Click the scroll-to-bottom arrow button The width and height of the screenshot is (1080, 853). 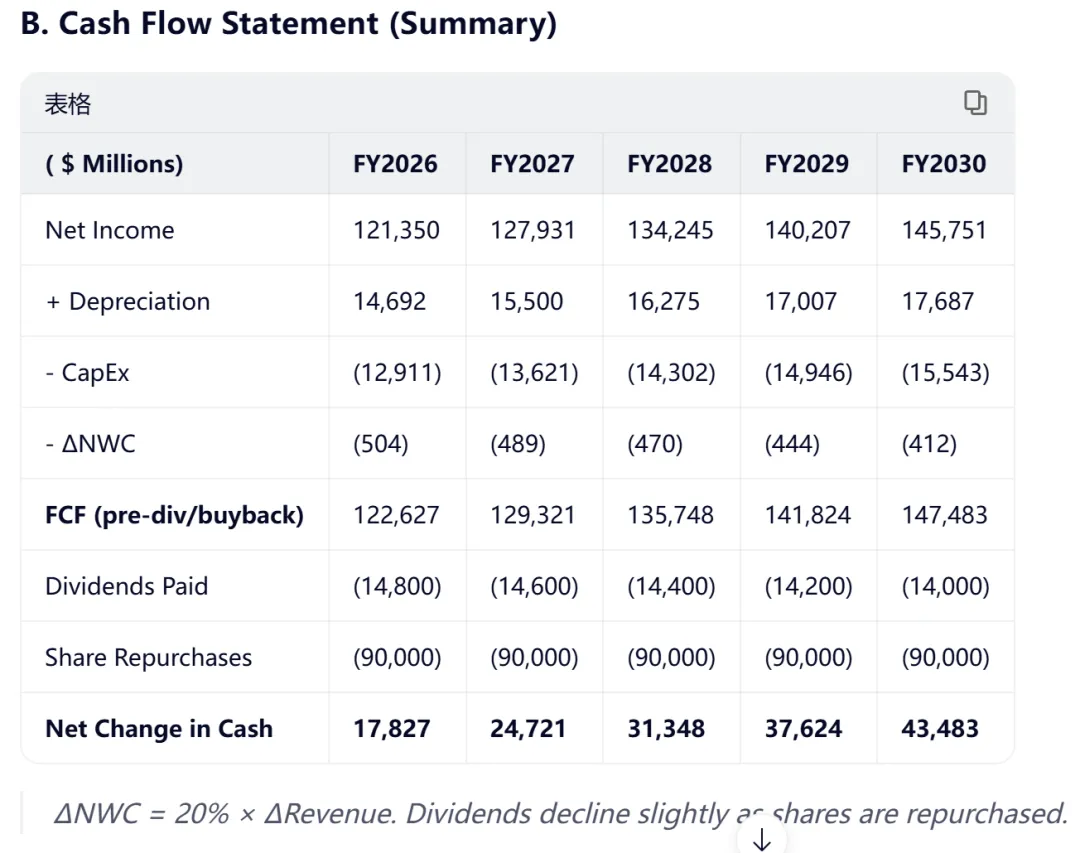click(762, 840)
